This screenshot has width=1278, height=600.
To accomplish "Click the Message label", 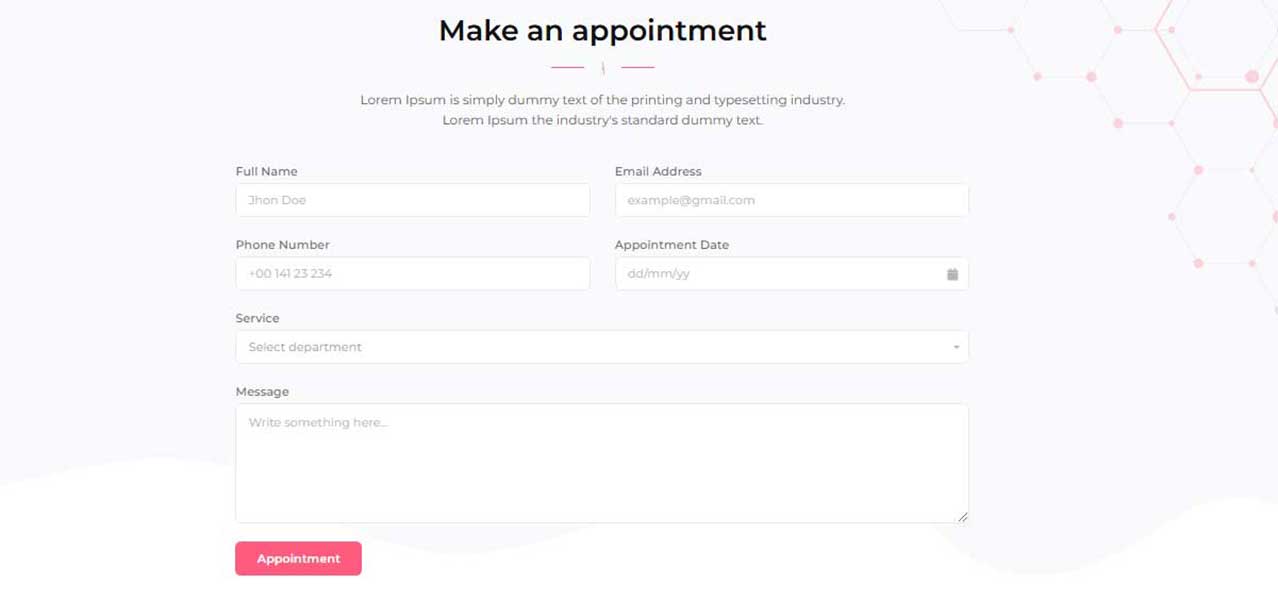I will (x=262, y=392).
